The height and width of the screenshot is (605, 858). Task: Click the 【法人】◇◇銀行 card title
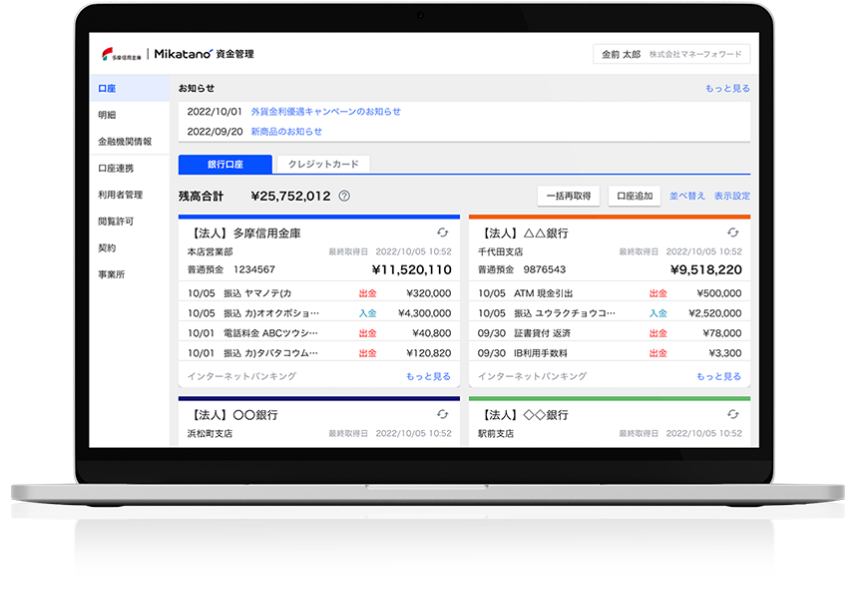click(523, 415)
